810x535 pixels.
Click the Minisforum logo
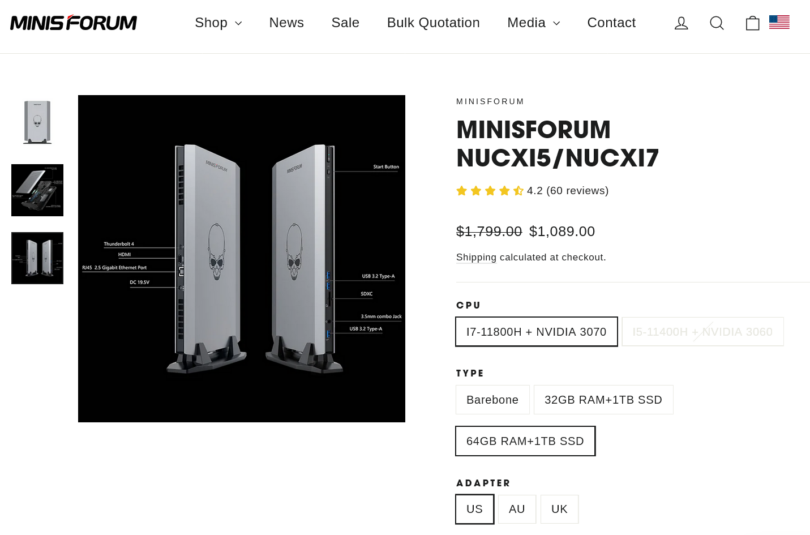coord(73,23)
